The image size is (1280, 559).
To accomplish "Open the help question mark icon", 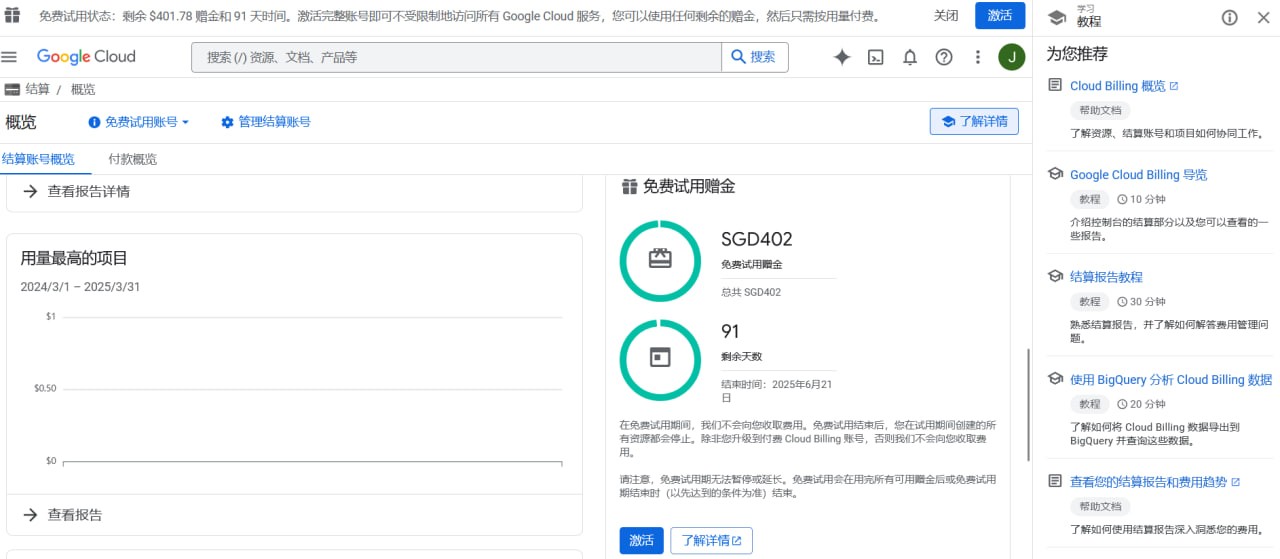I will coord(944,57).
